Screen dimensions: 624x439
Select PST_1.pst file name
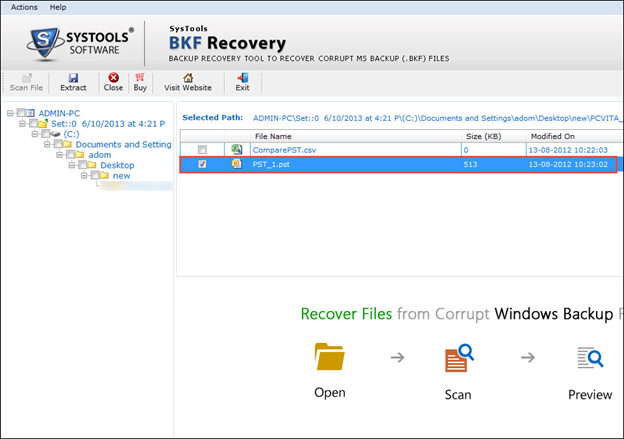click(x=271, y=164)
